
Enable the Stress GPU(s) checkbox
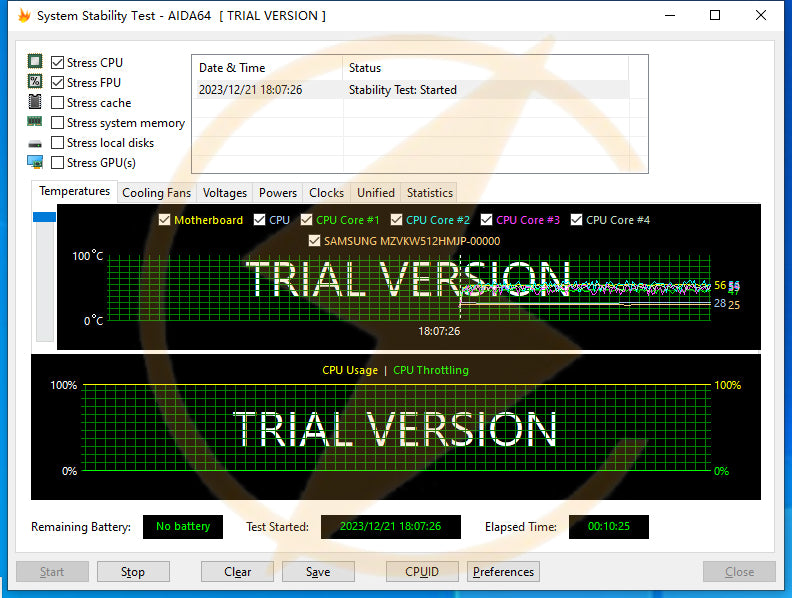click(58, 163)
